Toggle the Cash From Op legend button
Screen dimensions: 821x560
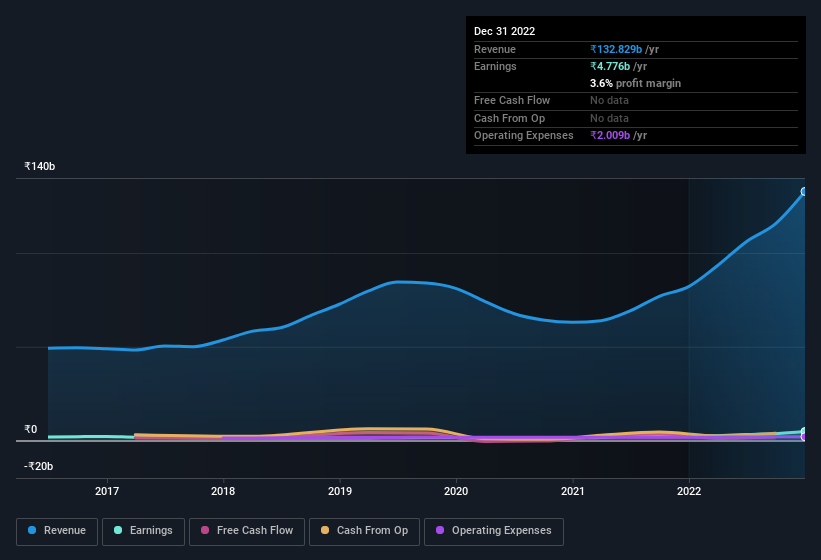(x=364, y=531)
